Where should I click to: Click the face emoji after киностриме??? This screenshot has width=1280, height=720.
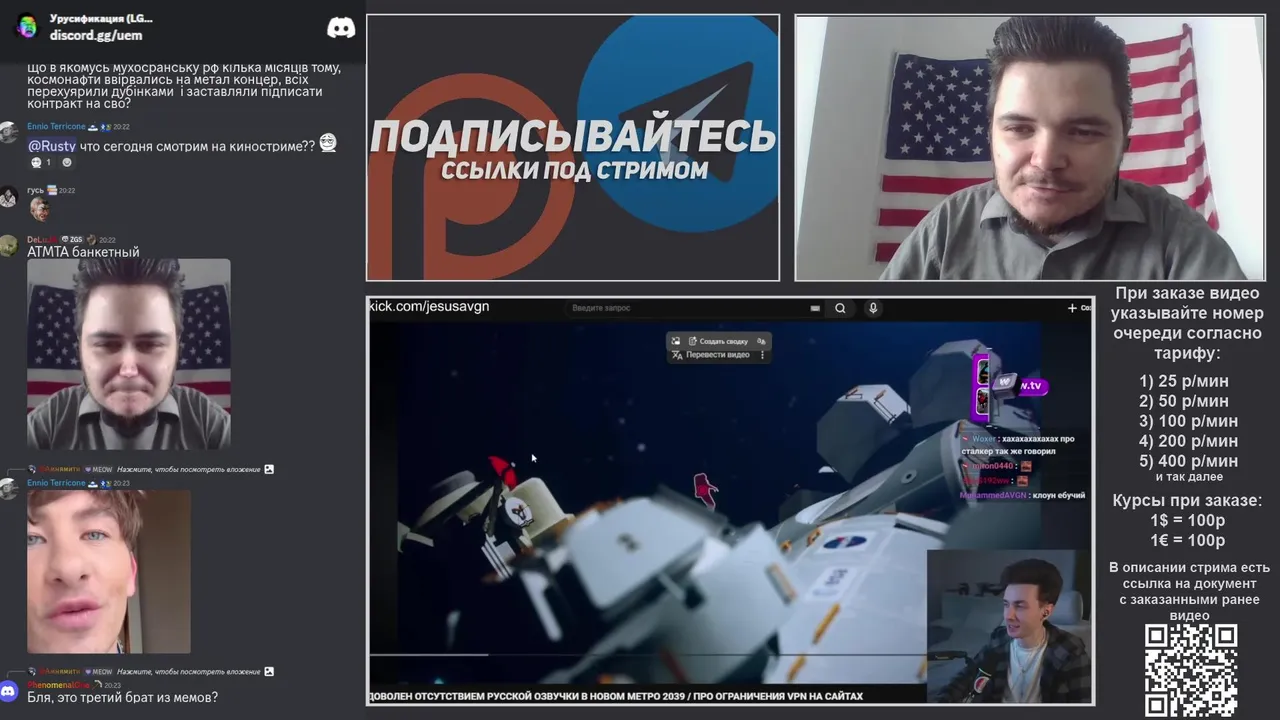click(x=328, y=144)
